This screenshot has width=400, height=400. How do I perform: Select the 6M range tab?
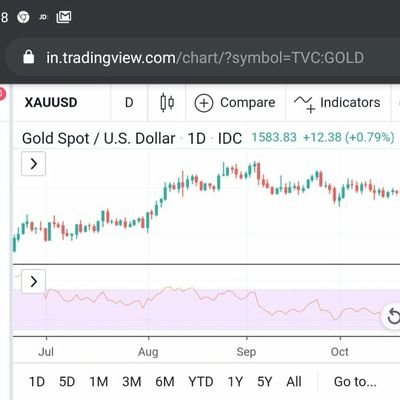[165, 382]
